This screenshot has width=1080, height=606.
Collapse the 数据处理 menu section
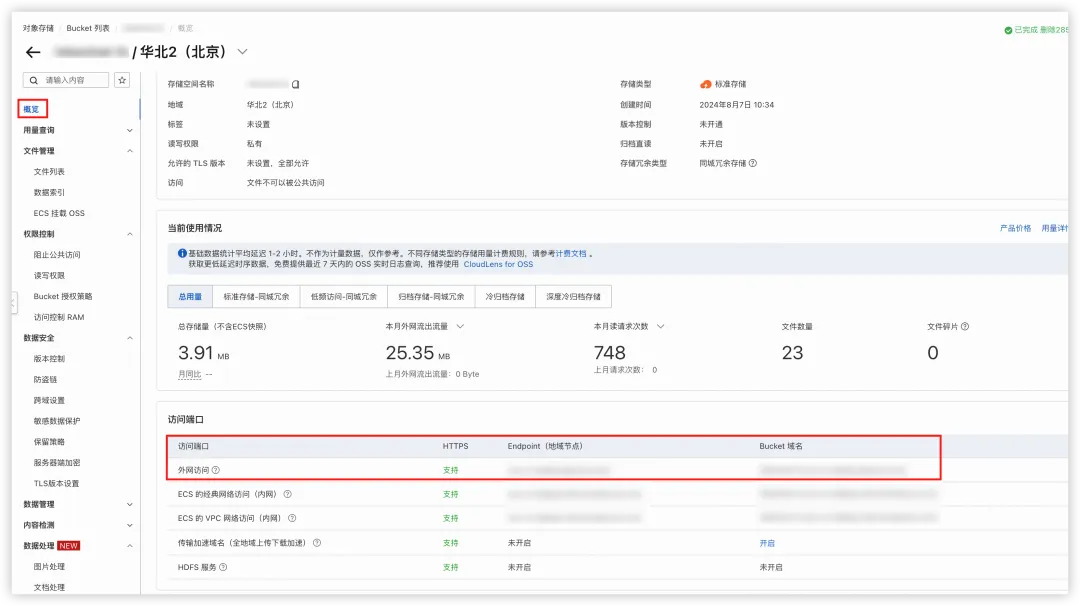[129, 546]
